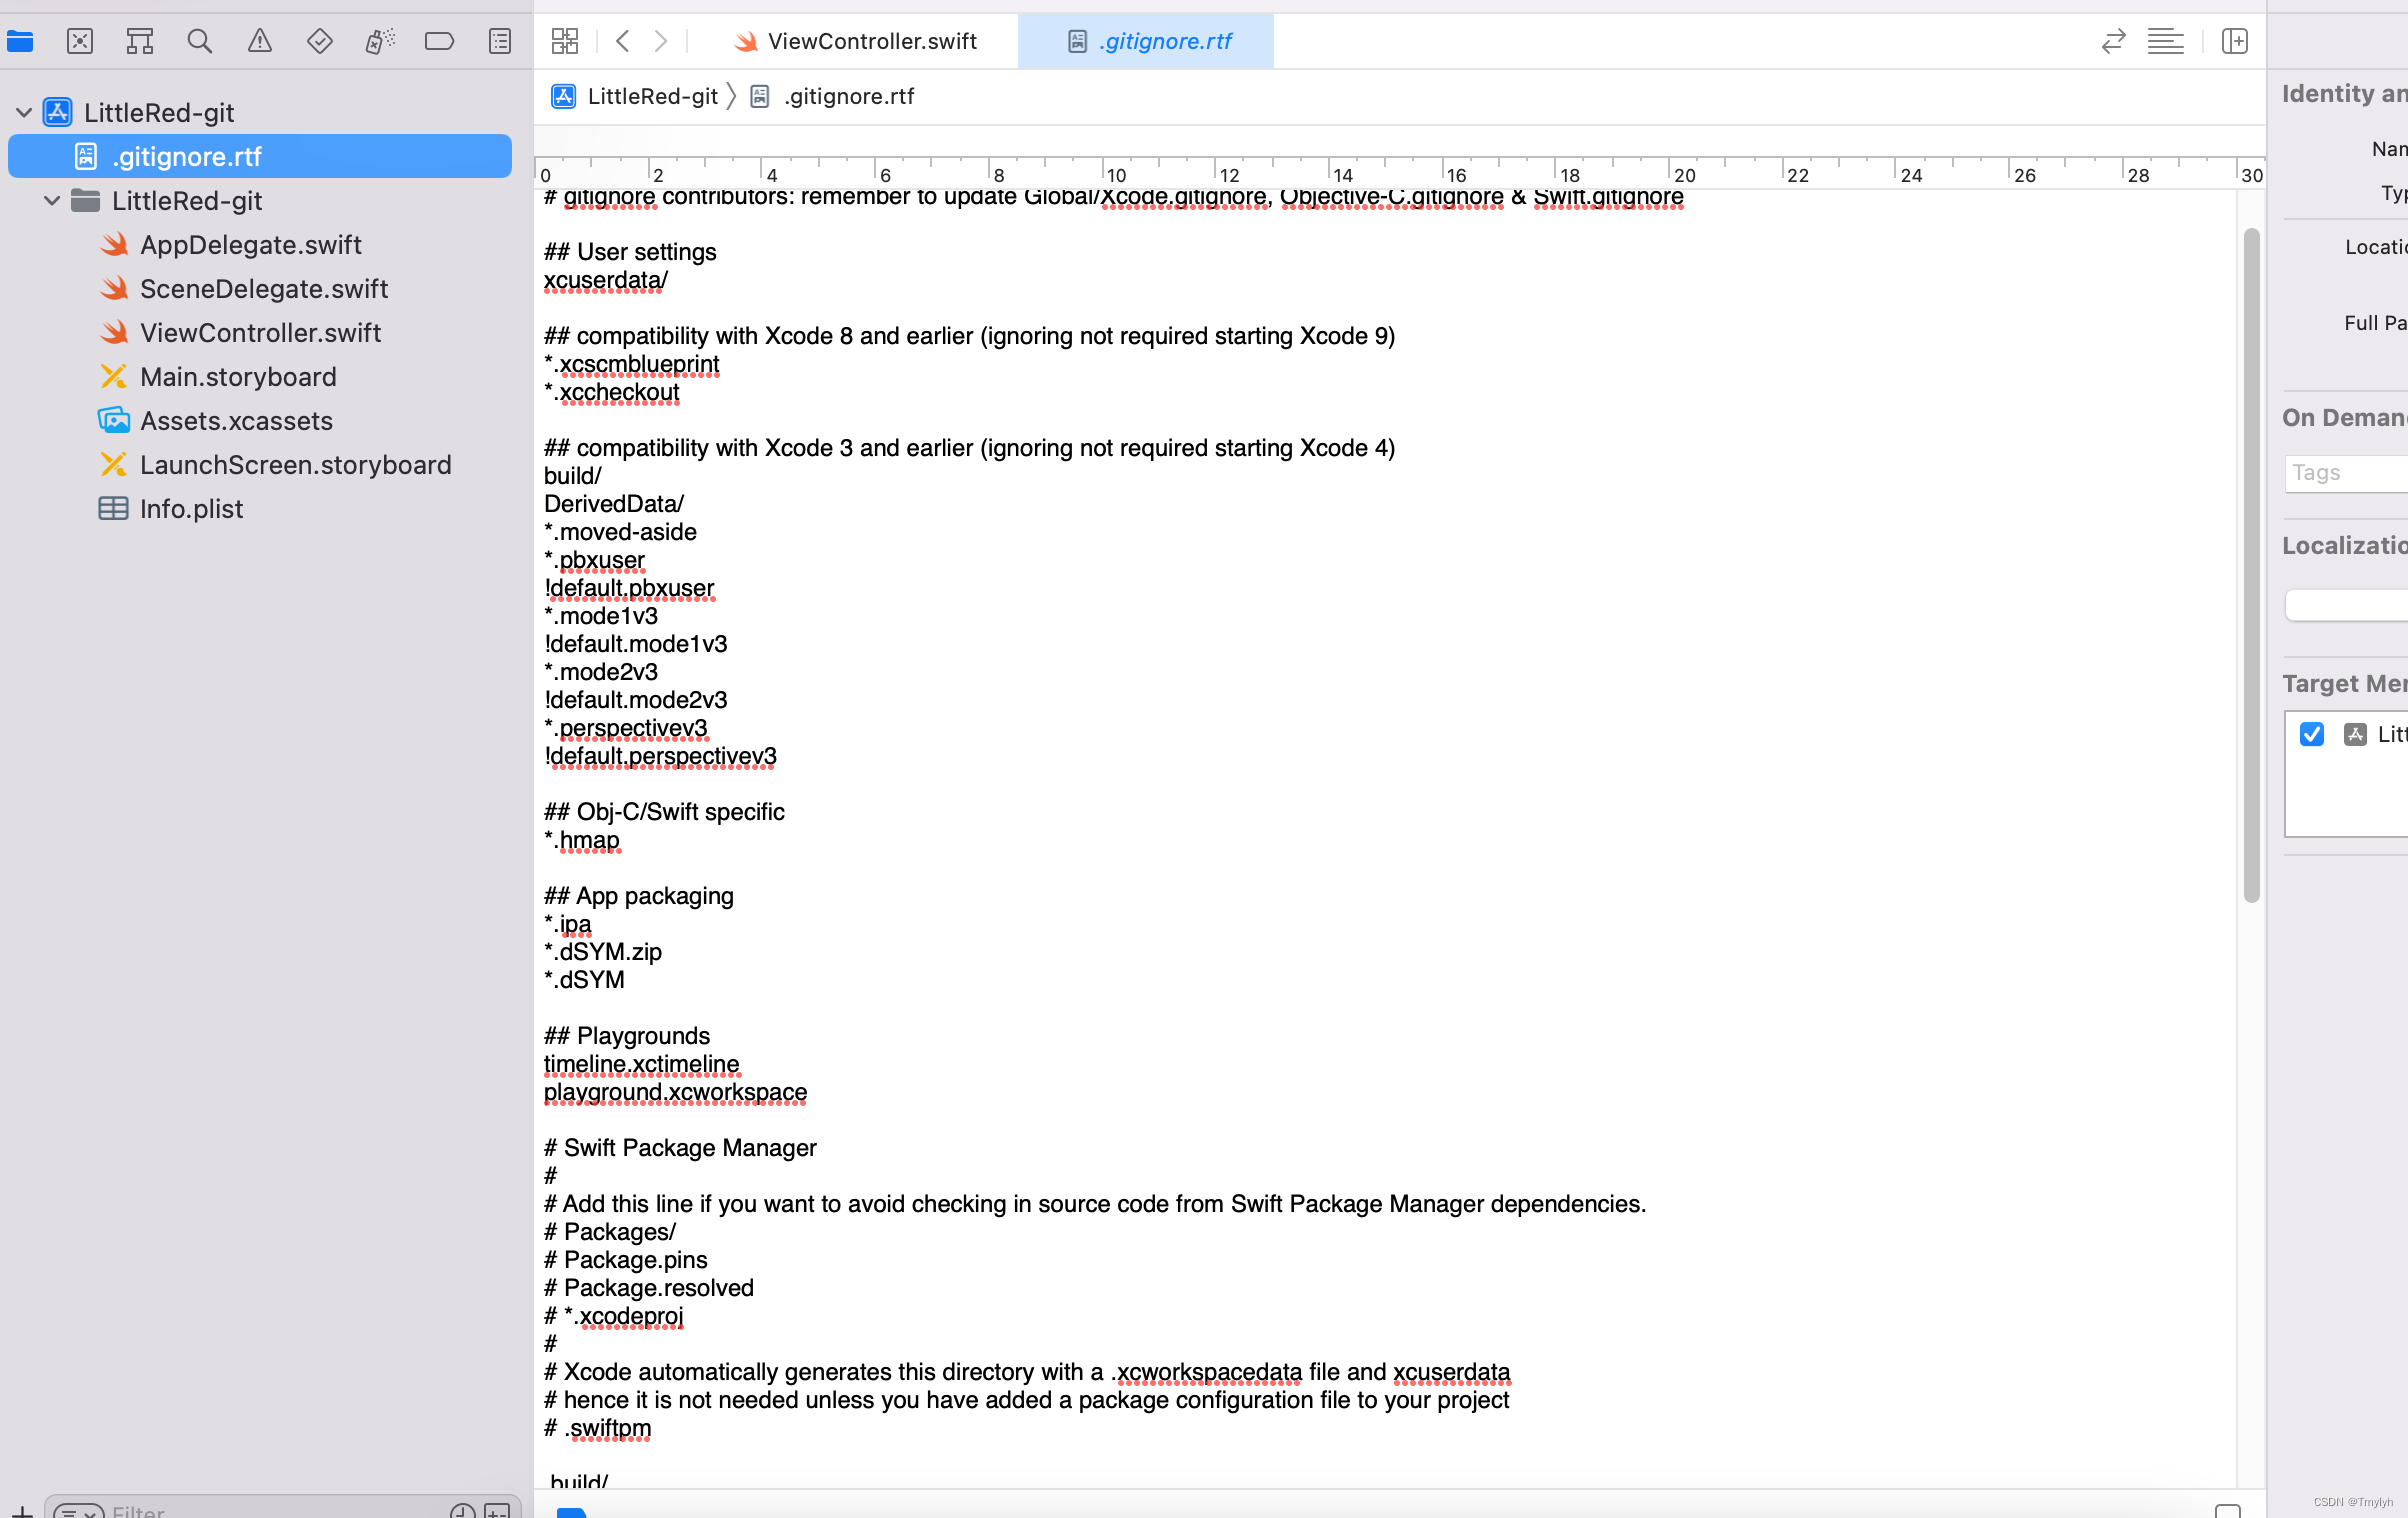Click the go back arrow button

click(623, 41)
